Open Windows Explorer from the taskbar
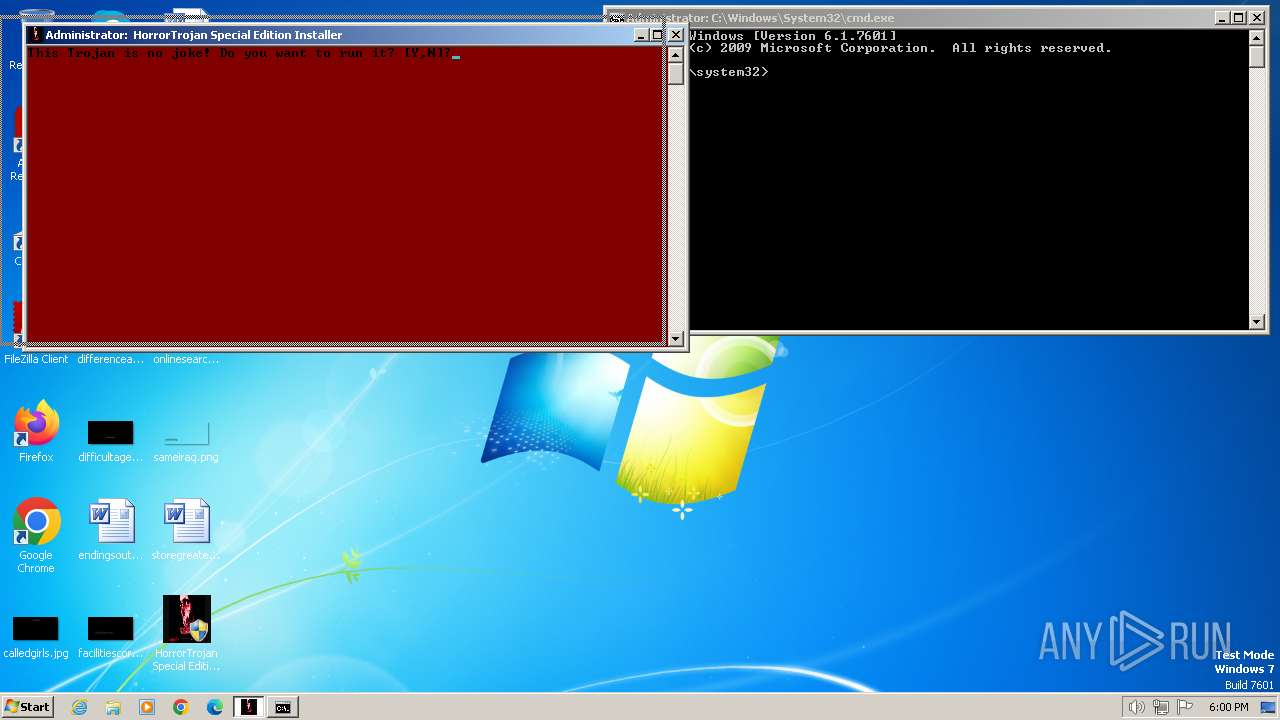 click(x=113, y=707)
